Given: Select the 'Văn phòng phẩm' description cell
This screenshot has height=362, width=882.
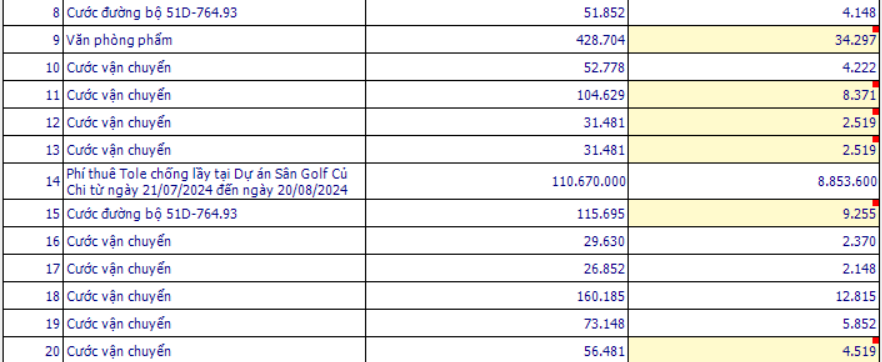Looking at the screenshot, I should pos(214,40).
